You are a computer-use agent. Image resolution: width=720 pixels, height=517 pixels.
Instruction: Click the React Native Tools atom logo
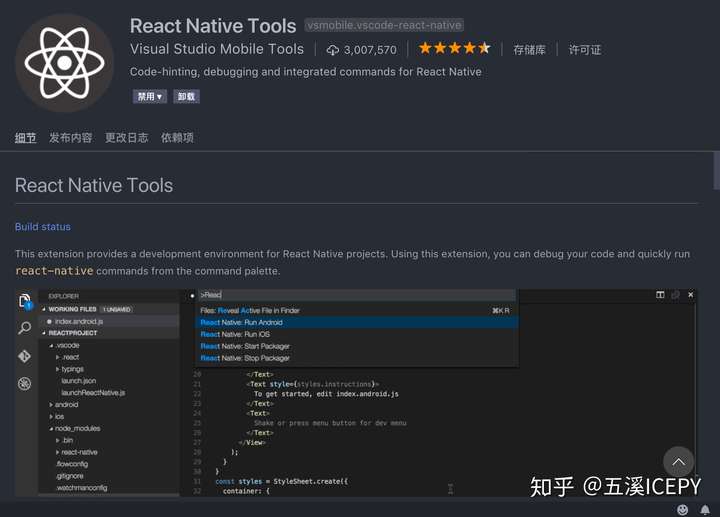(x=64, y=63)
